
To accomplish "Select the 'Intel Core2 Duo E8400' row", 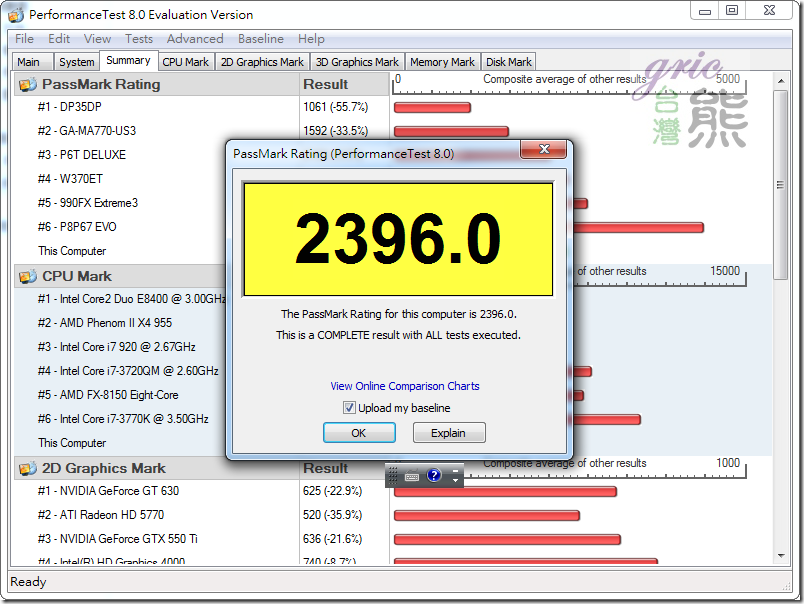I will (132, 299).
